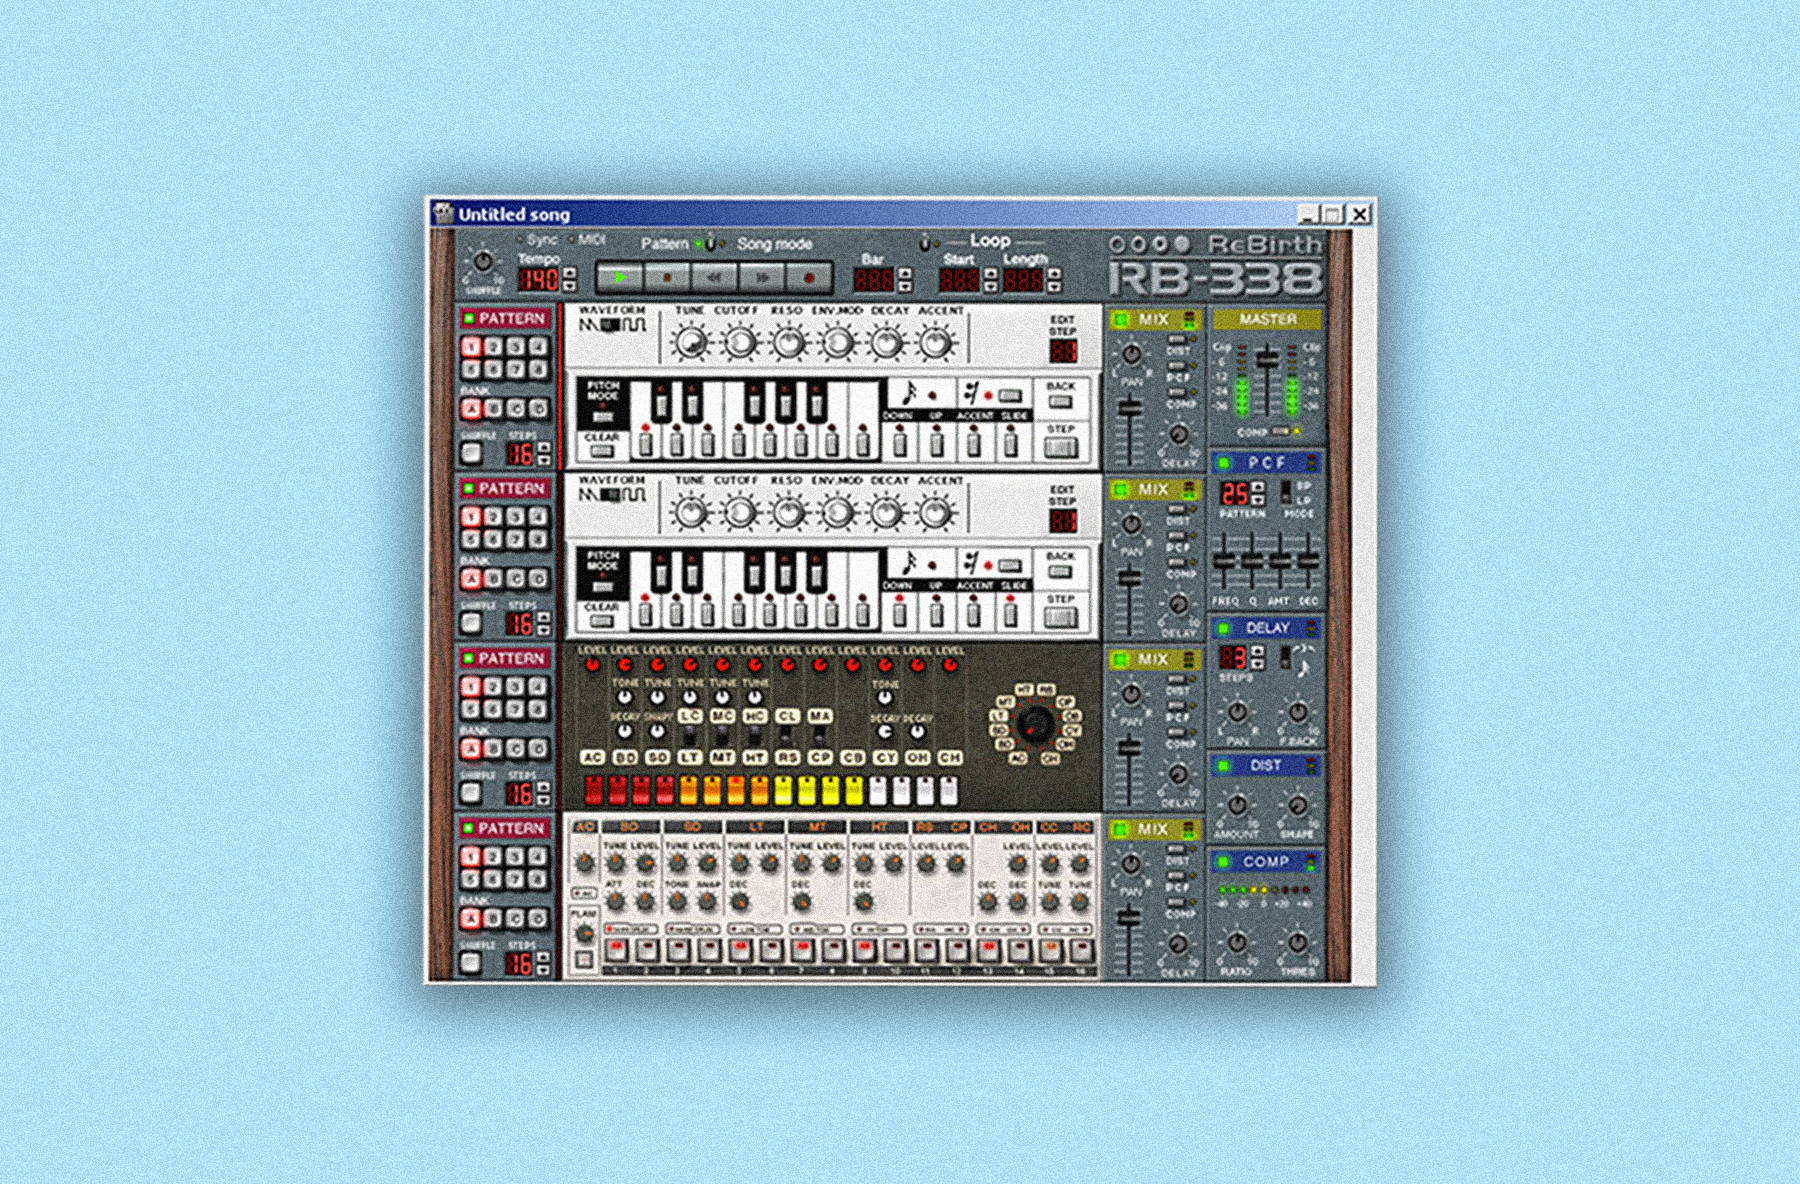Click the Delay knob on the first Mix channel
The height and width of the screenshot is (1184, 1800).
[x=1178, y=435]
